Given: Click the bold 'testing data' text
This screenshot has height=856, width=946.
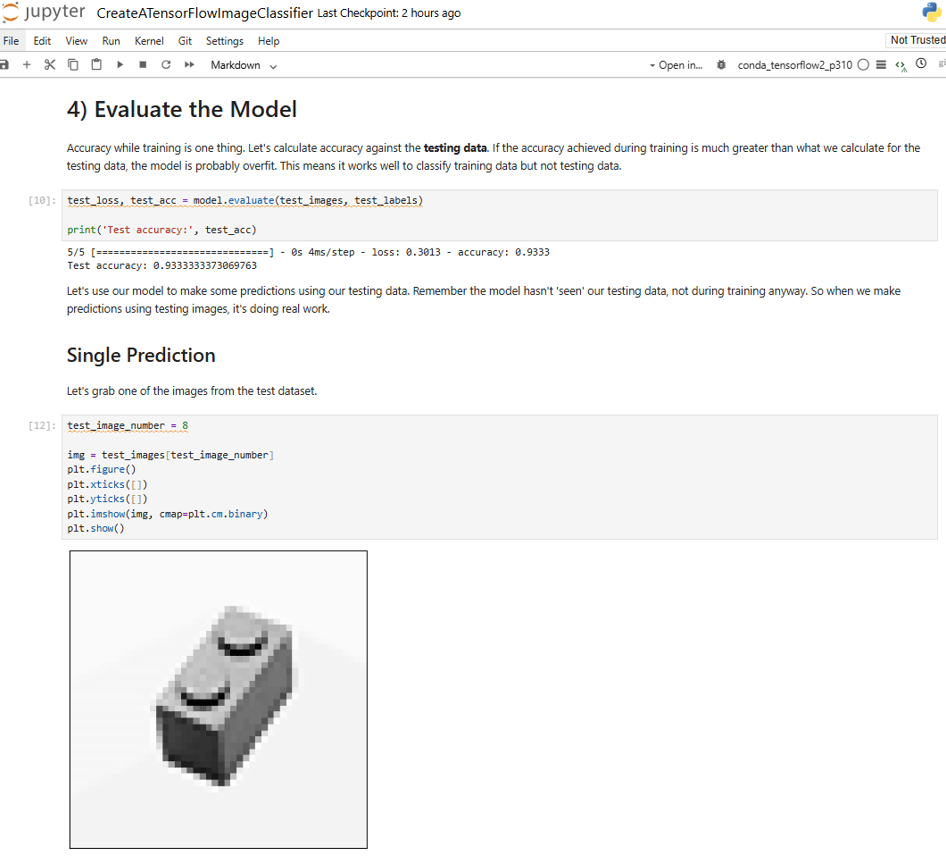Looking at the screenshot, I should click(x=455, y=148).
